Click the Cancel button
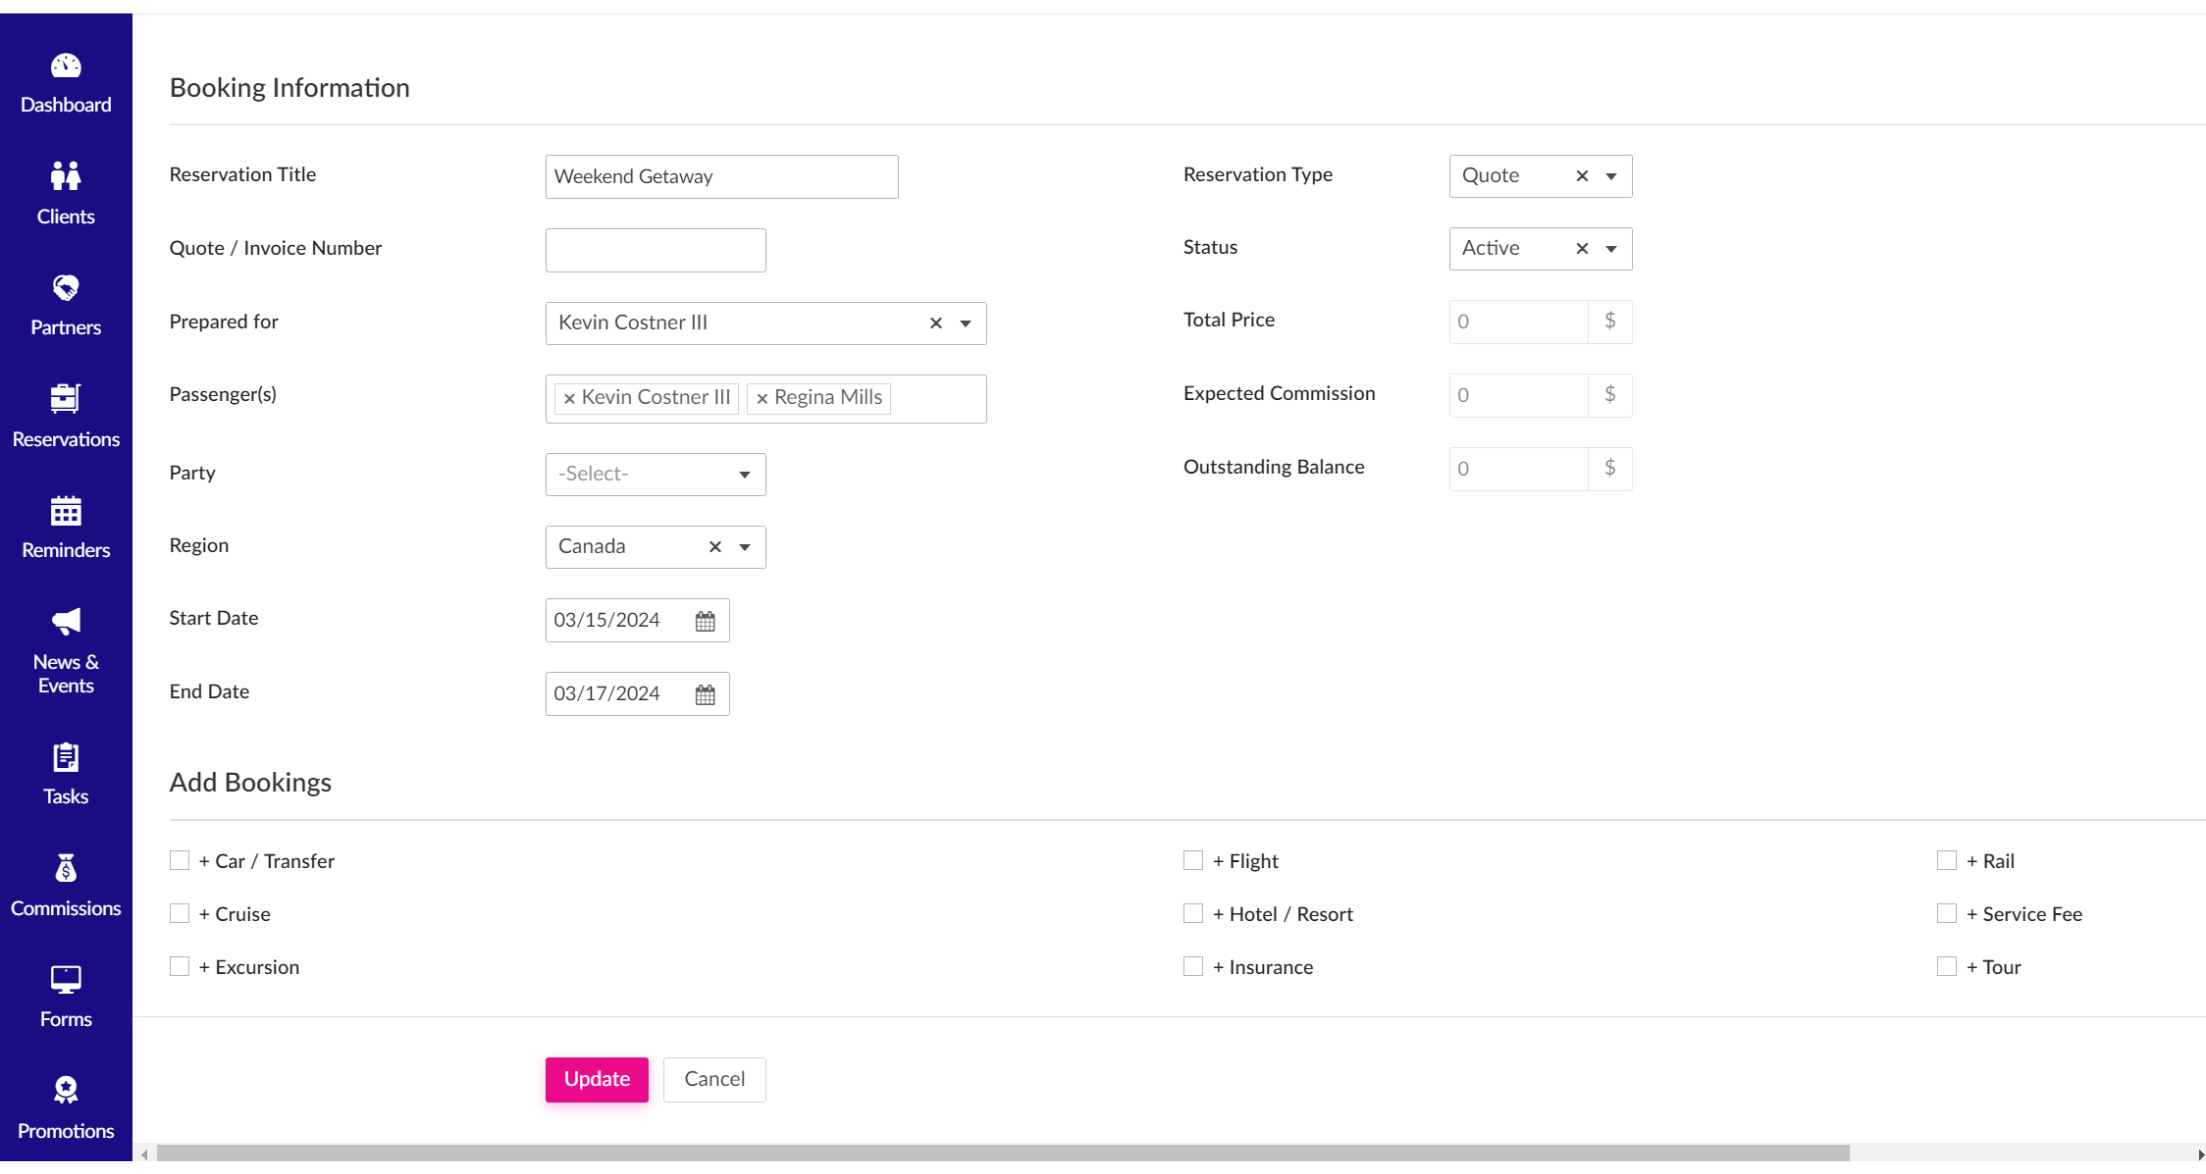Image resolution: width=2206 pixels, height=1174 pixels. pos(714,1079)
